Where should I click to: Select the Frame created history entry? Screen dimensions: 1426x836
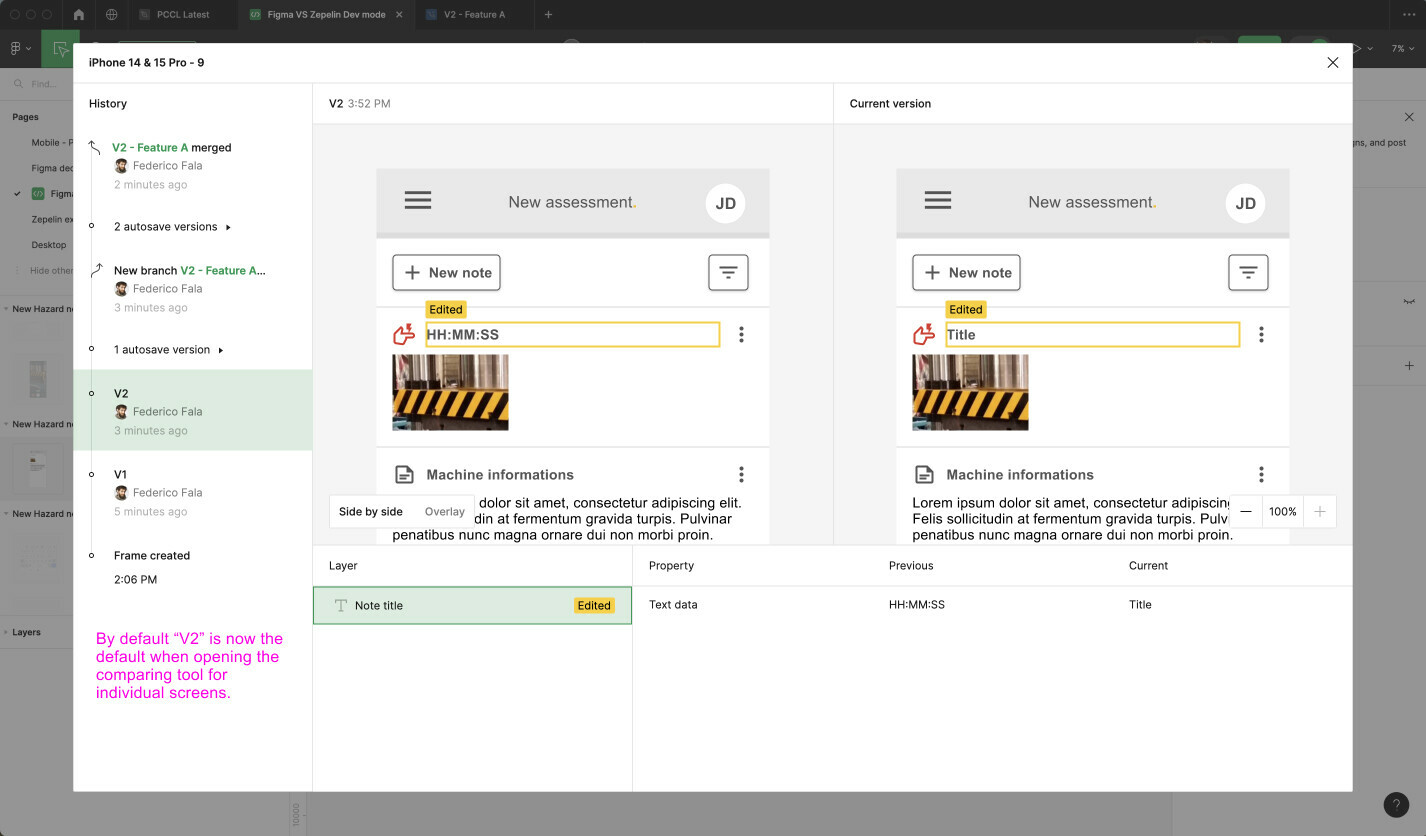[192, 567]
